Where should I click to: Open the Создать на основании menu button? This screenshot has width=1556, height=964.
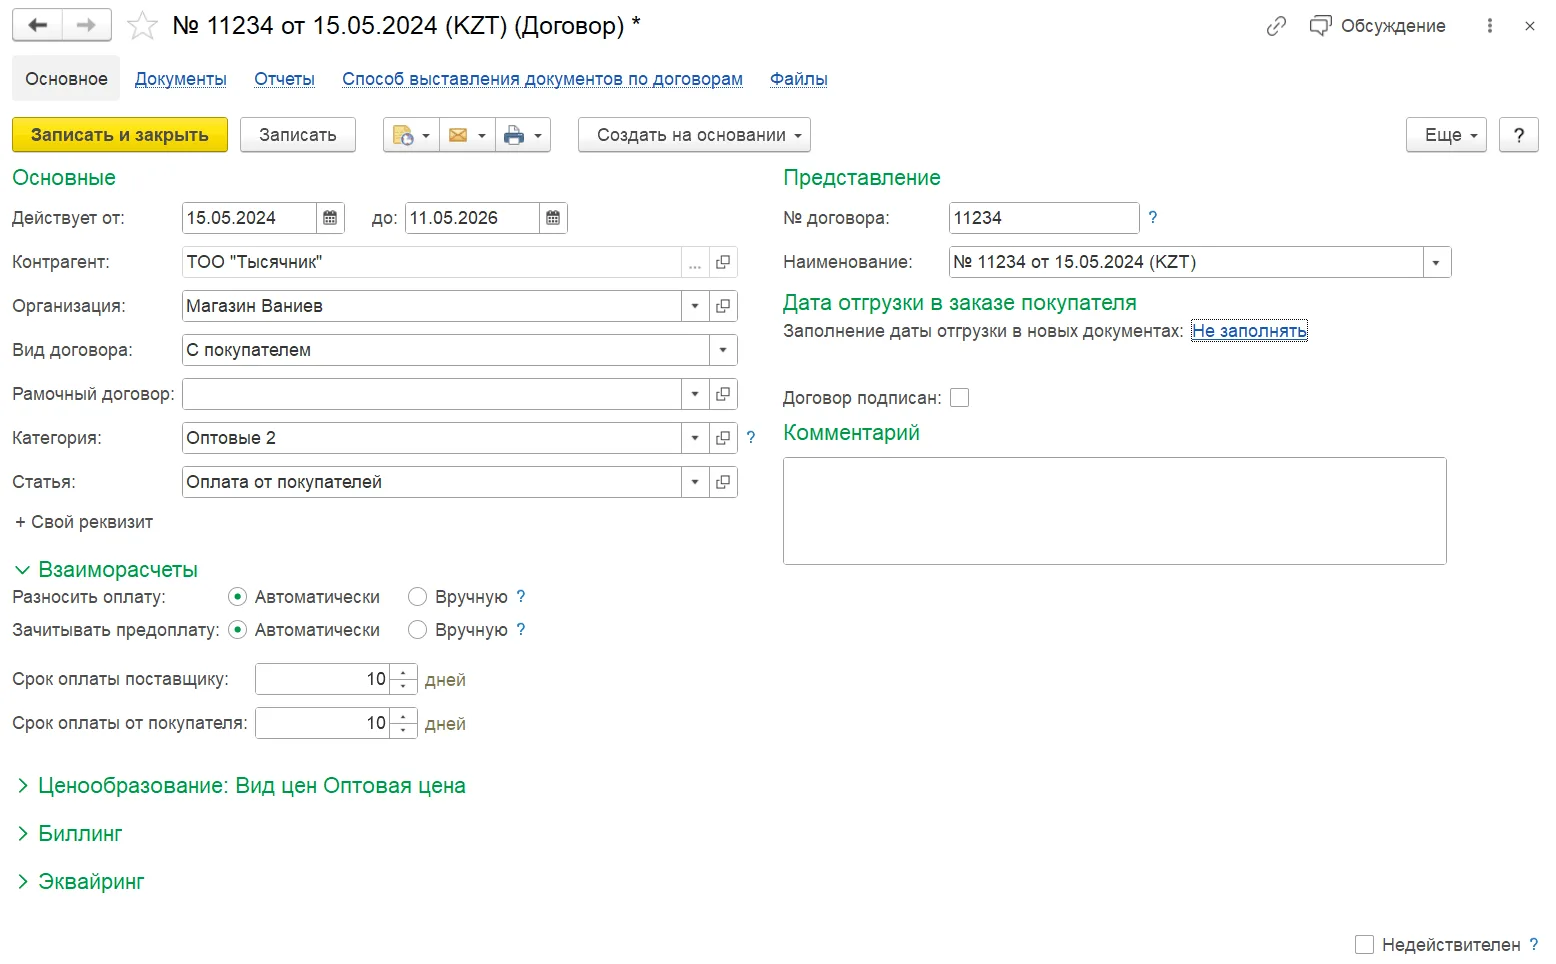click(x=694, y=135)
